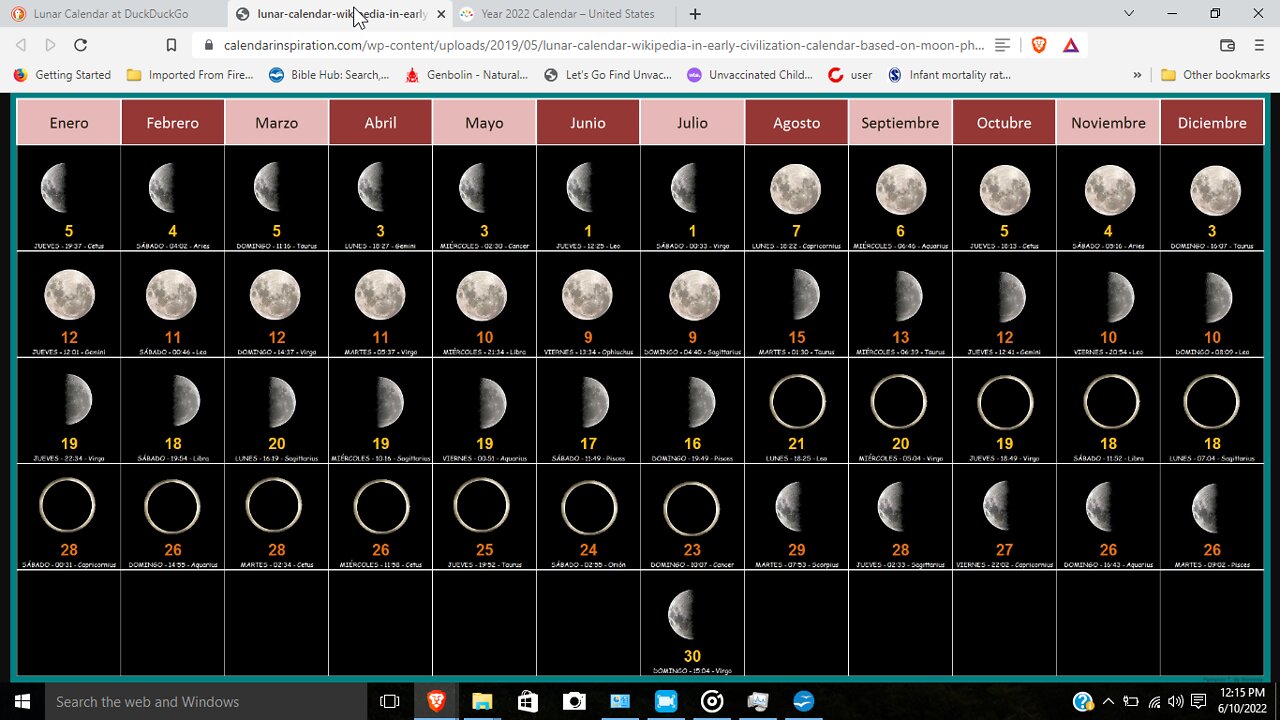Image resolution: width=1280 pixels, height=720 pixels.
Task: Click the Enero new moon ring above 28
Action: [68, 505]
